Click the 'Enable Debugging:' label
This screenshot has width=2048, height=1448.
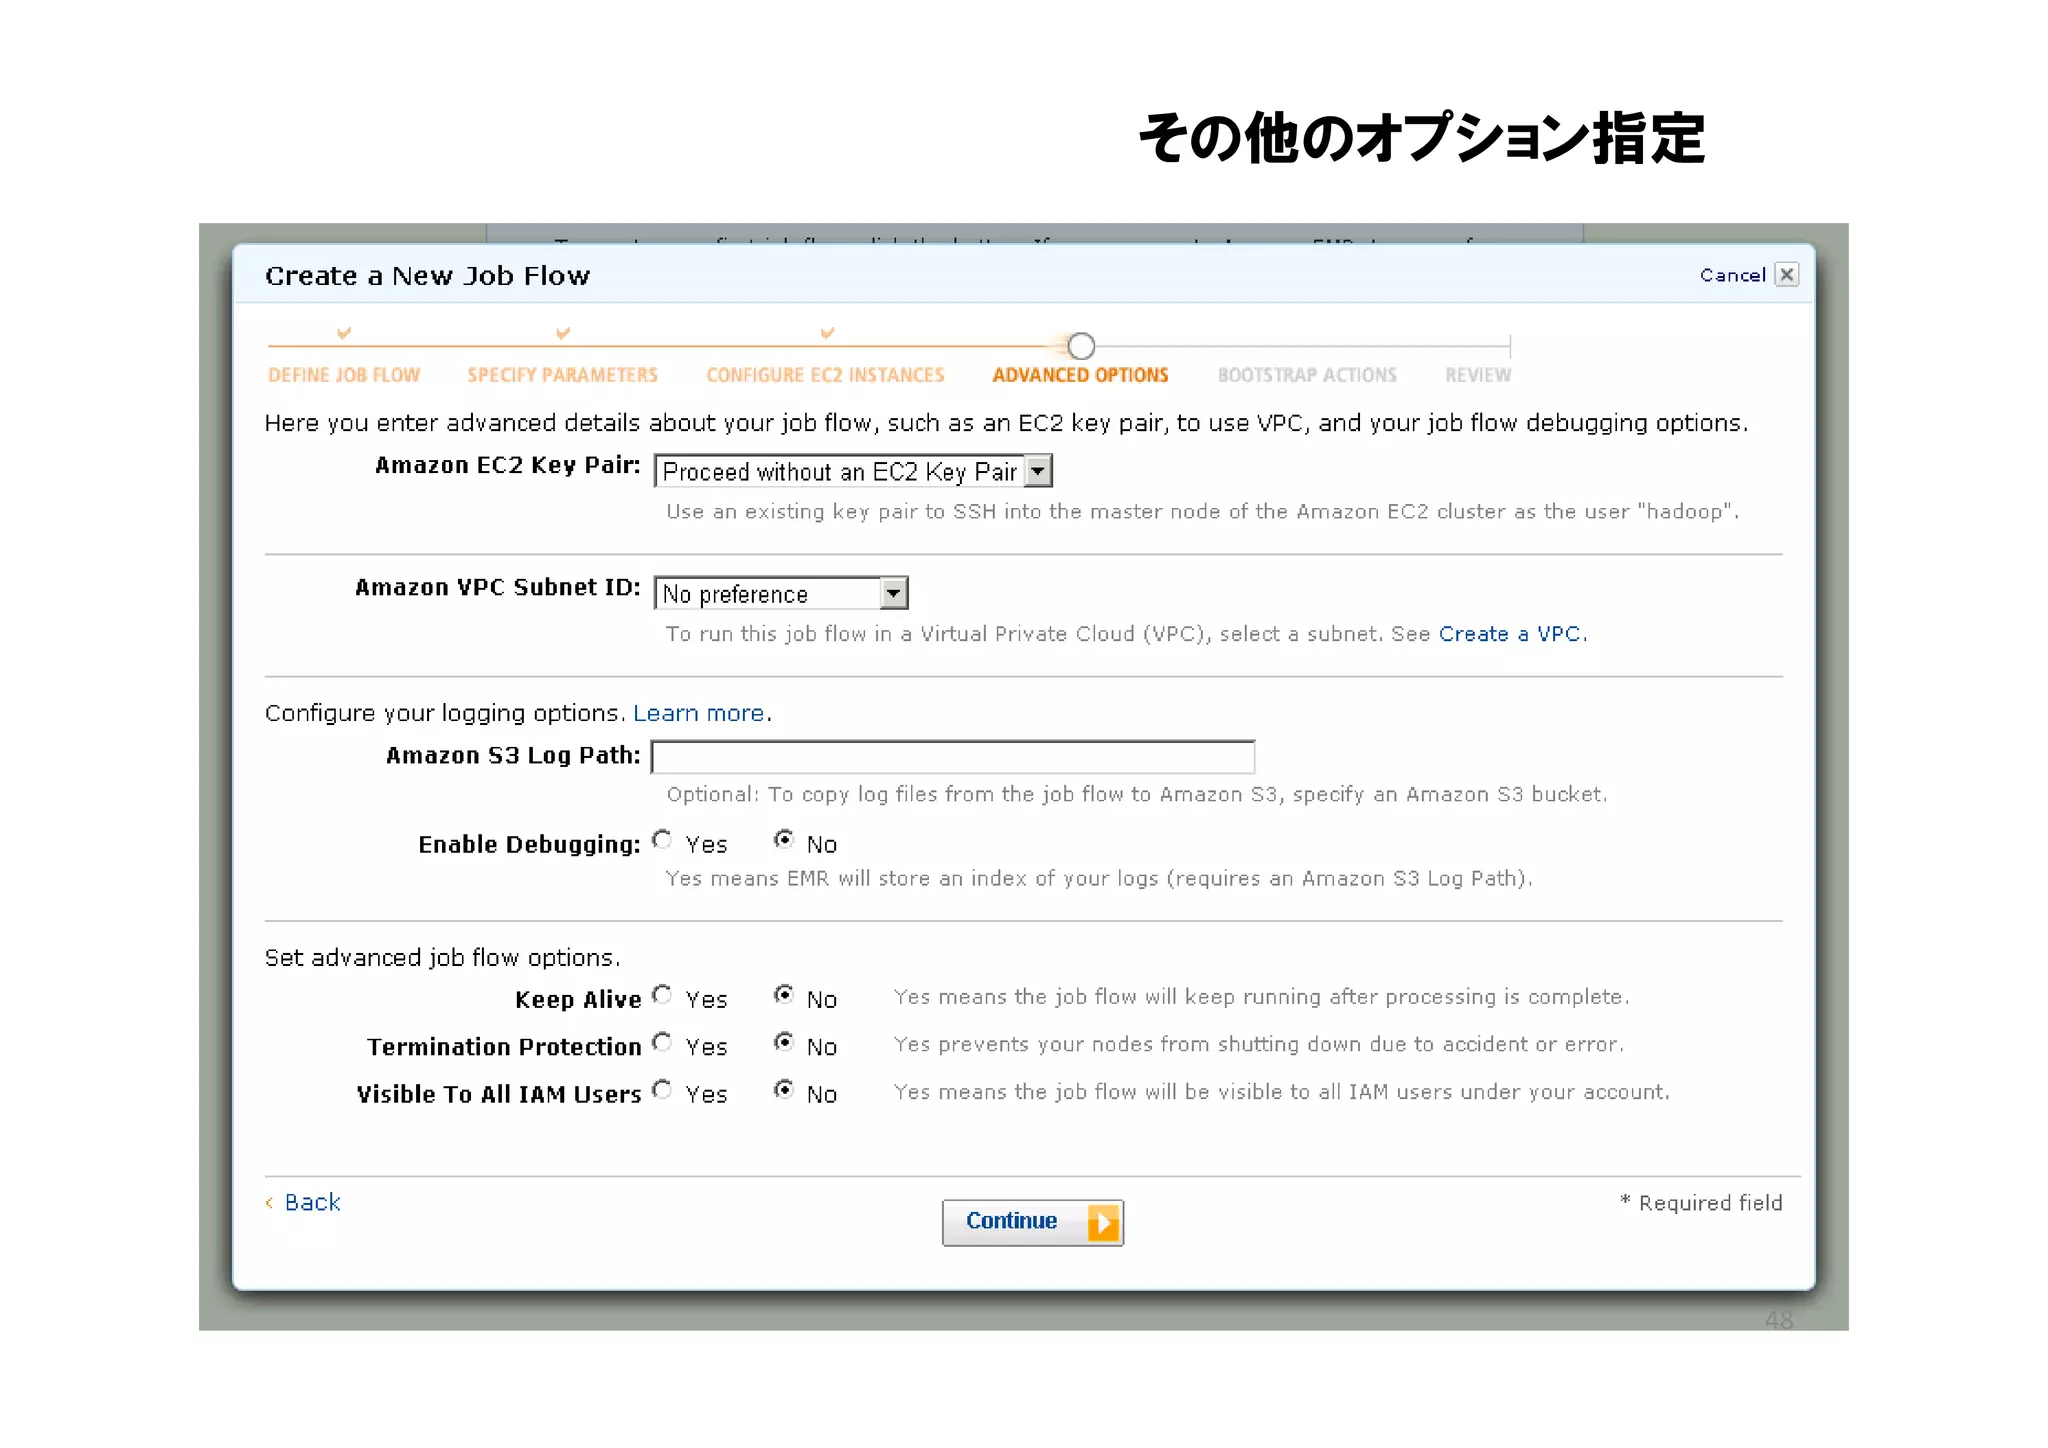(529, 845)
